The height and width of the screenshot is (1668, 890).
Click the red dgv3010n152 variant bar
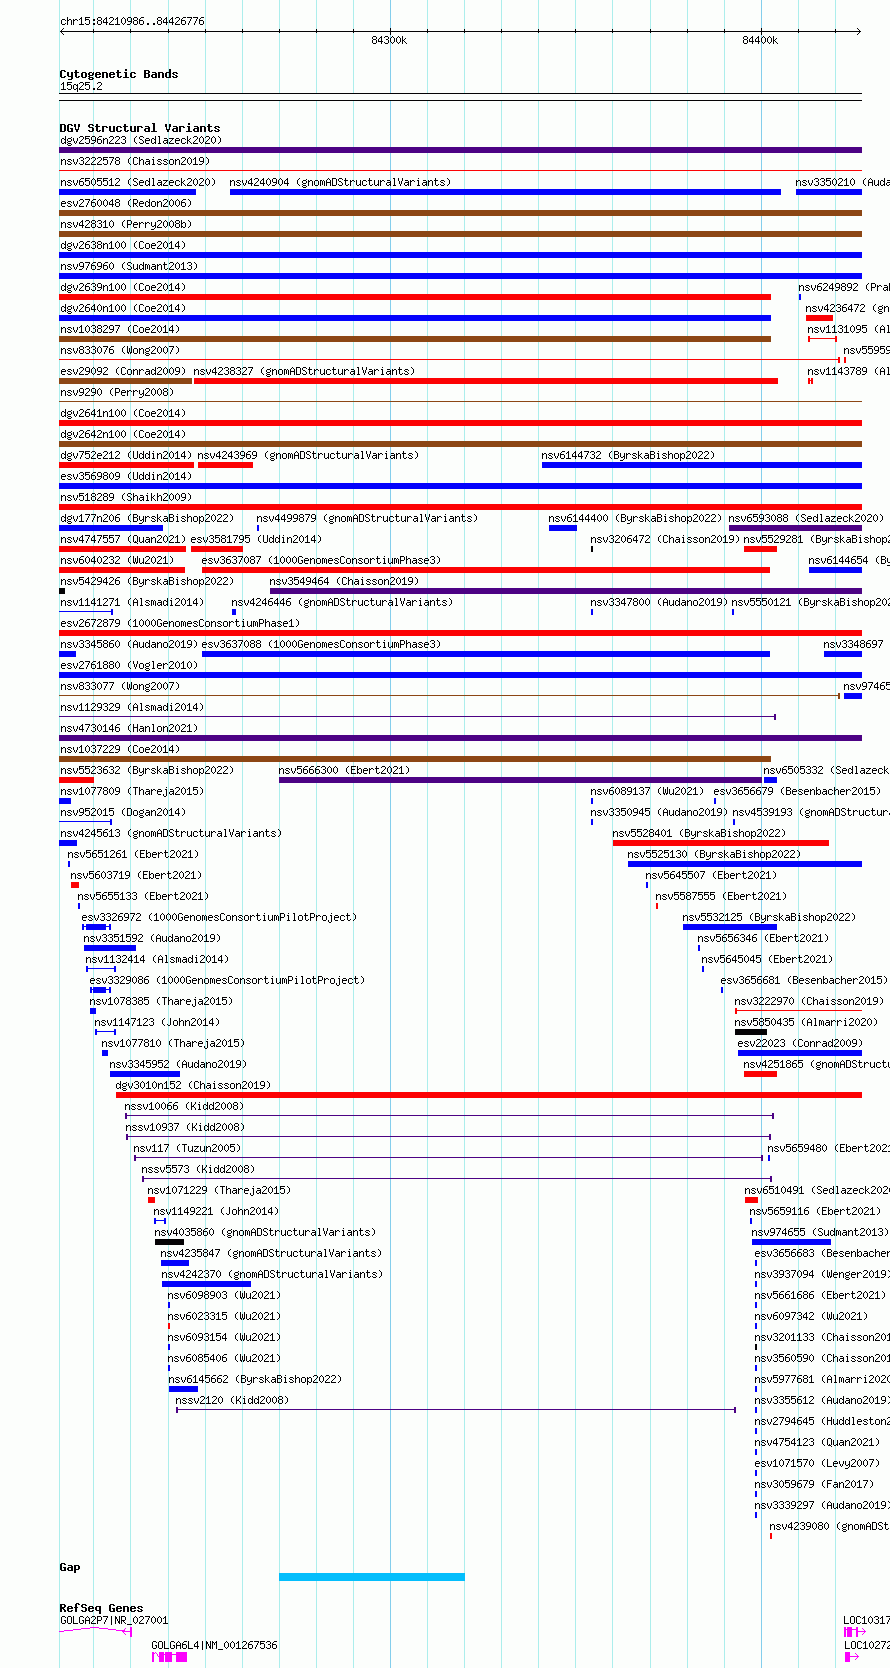click(x=489, y=1095)
